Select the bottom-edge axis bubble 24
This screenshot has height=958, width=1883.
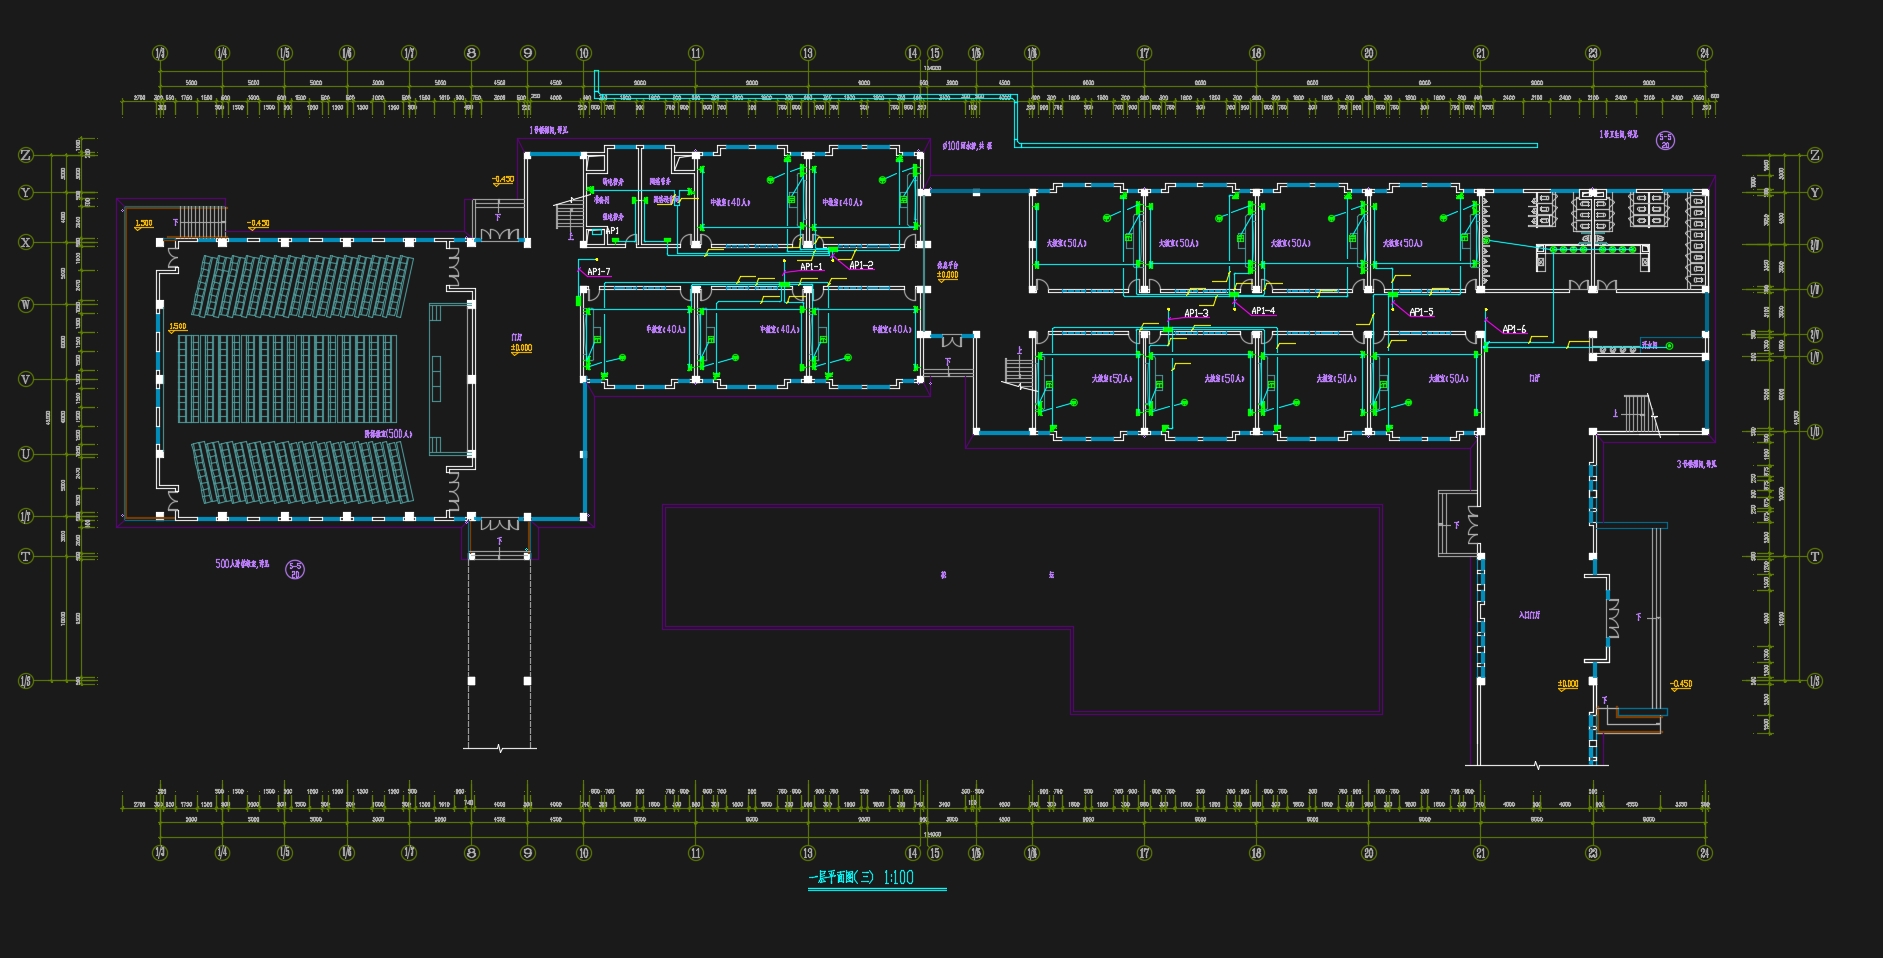pos(1705,853)
